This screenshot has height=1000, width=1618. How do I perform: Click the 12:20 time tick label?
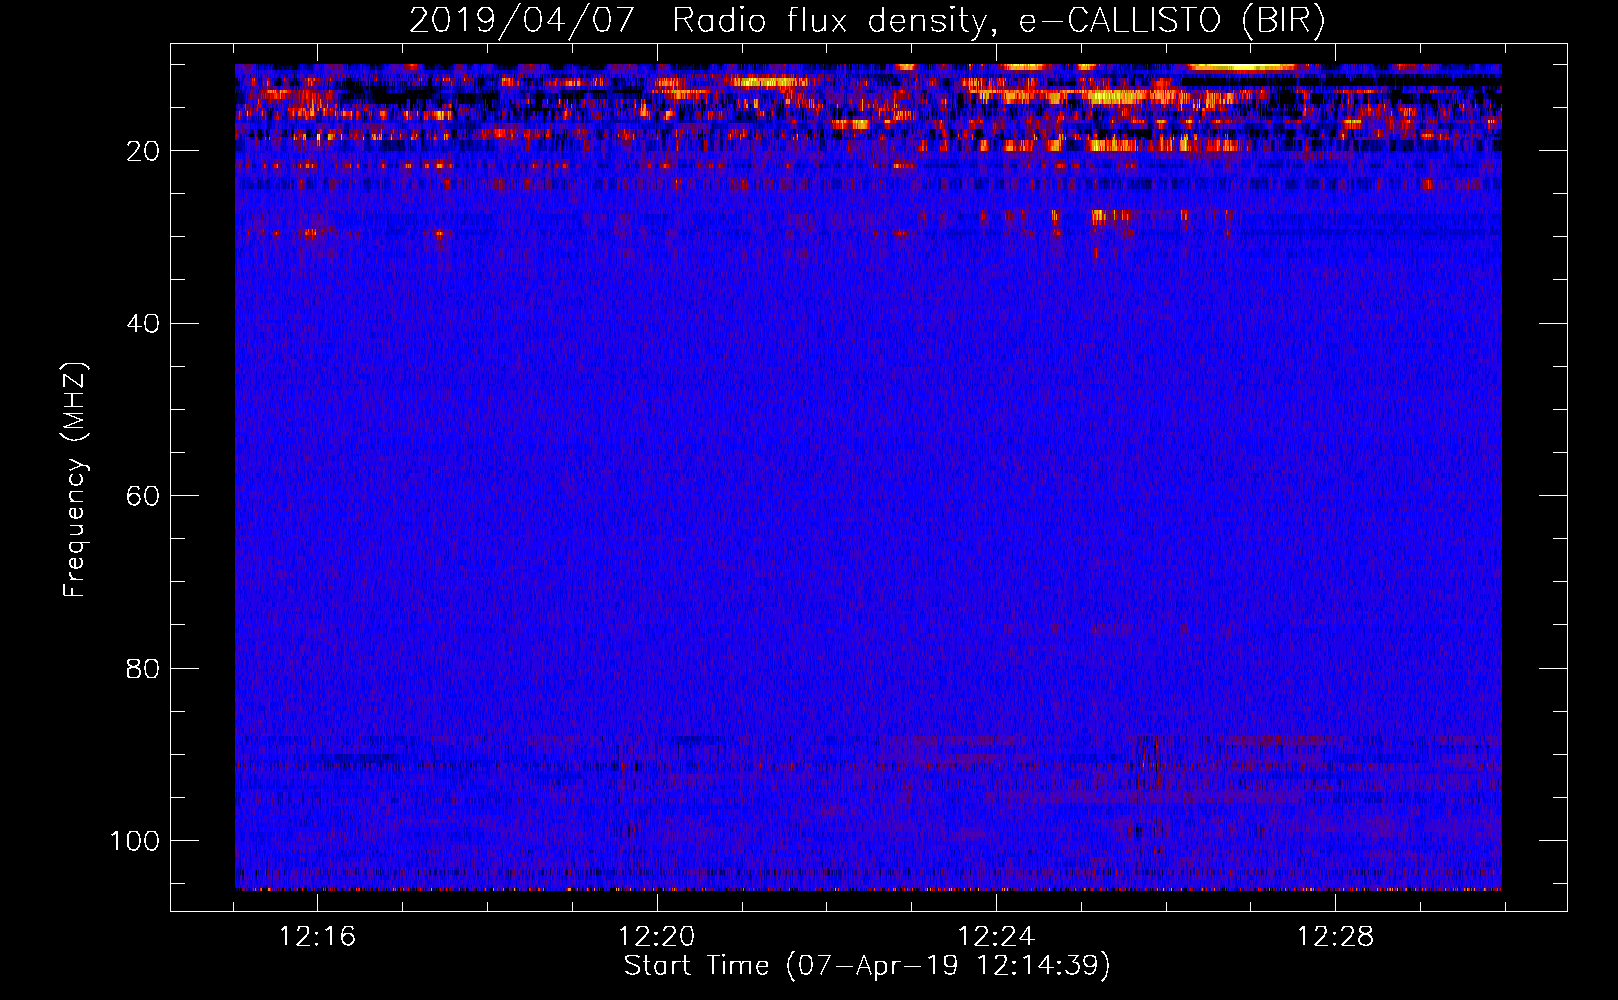tap(657, 937)
